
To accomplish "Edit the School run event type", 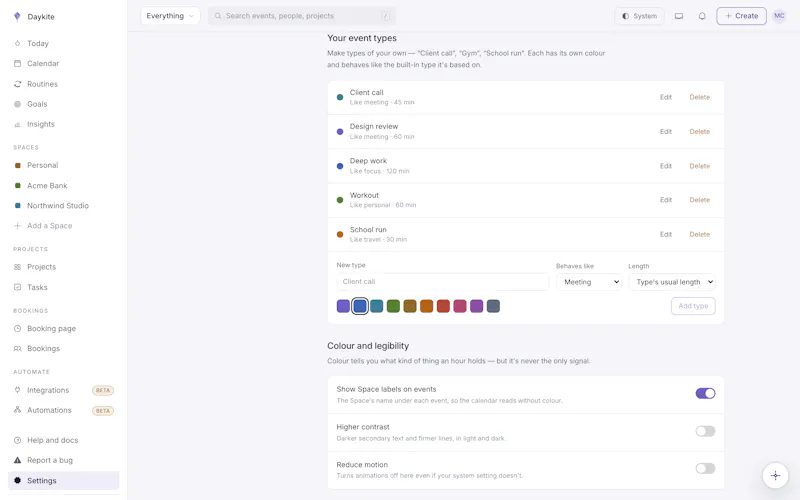I will point(666,234).
